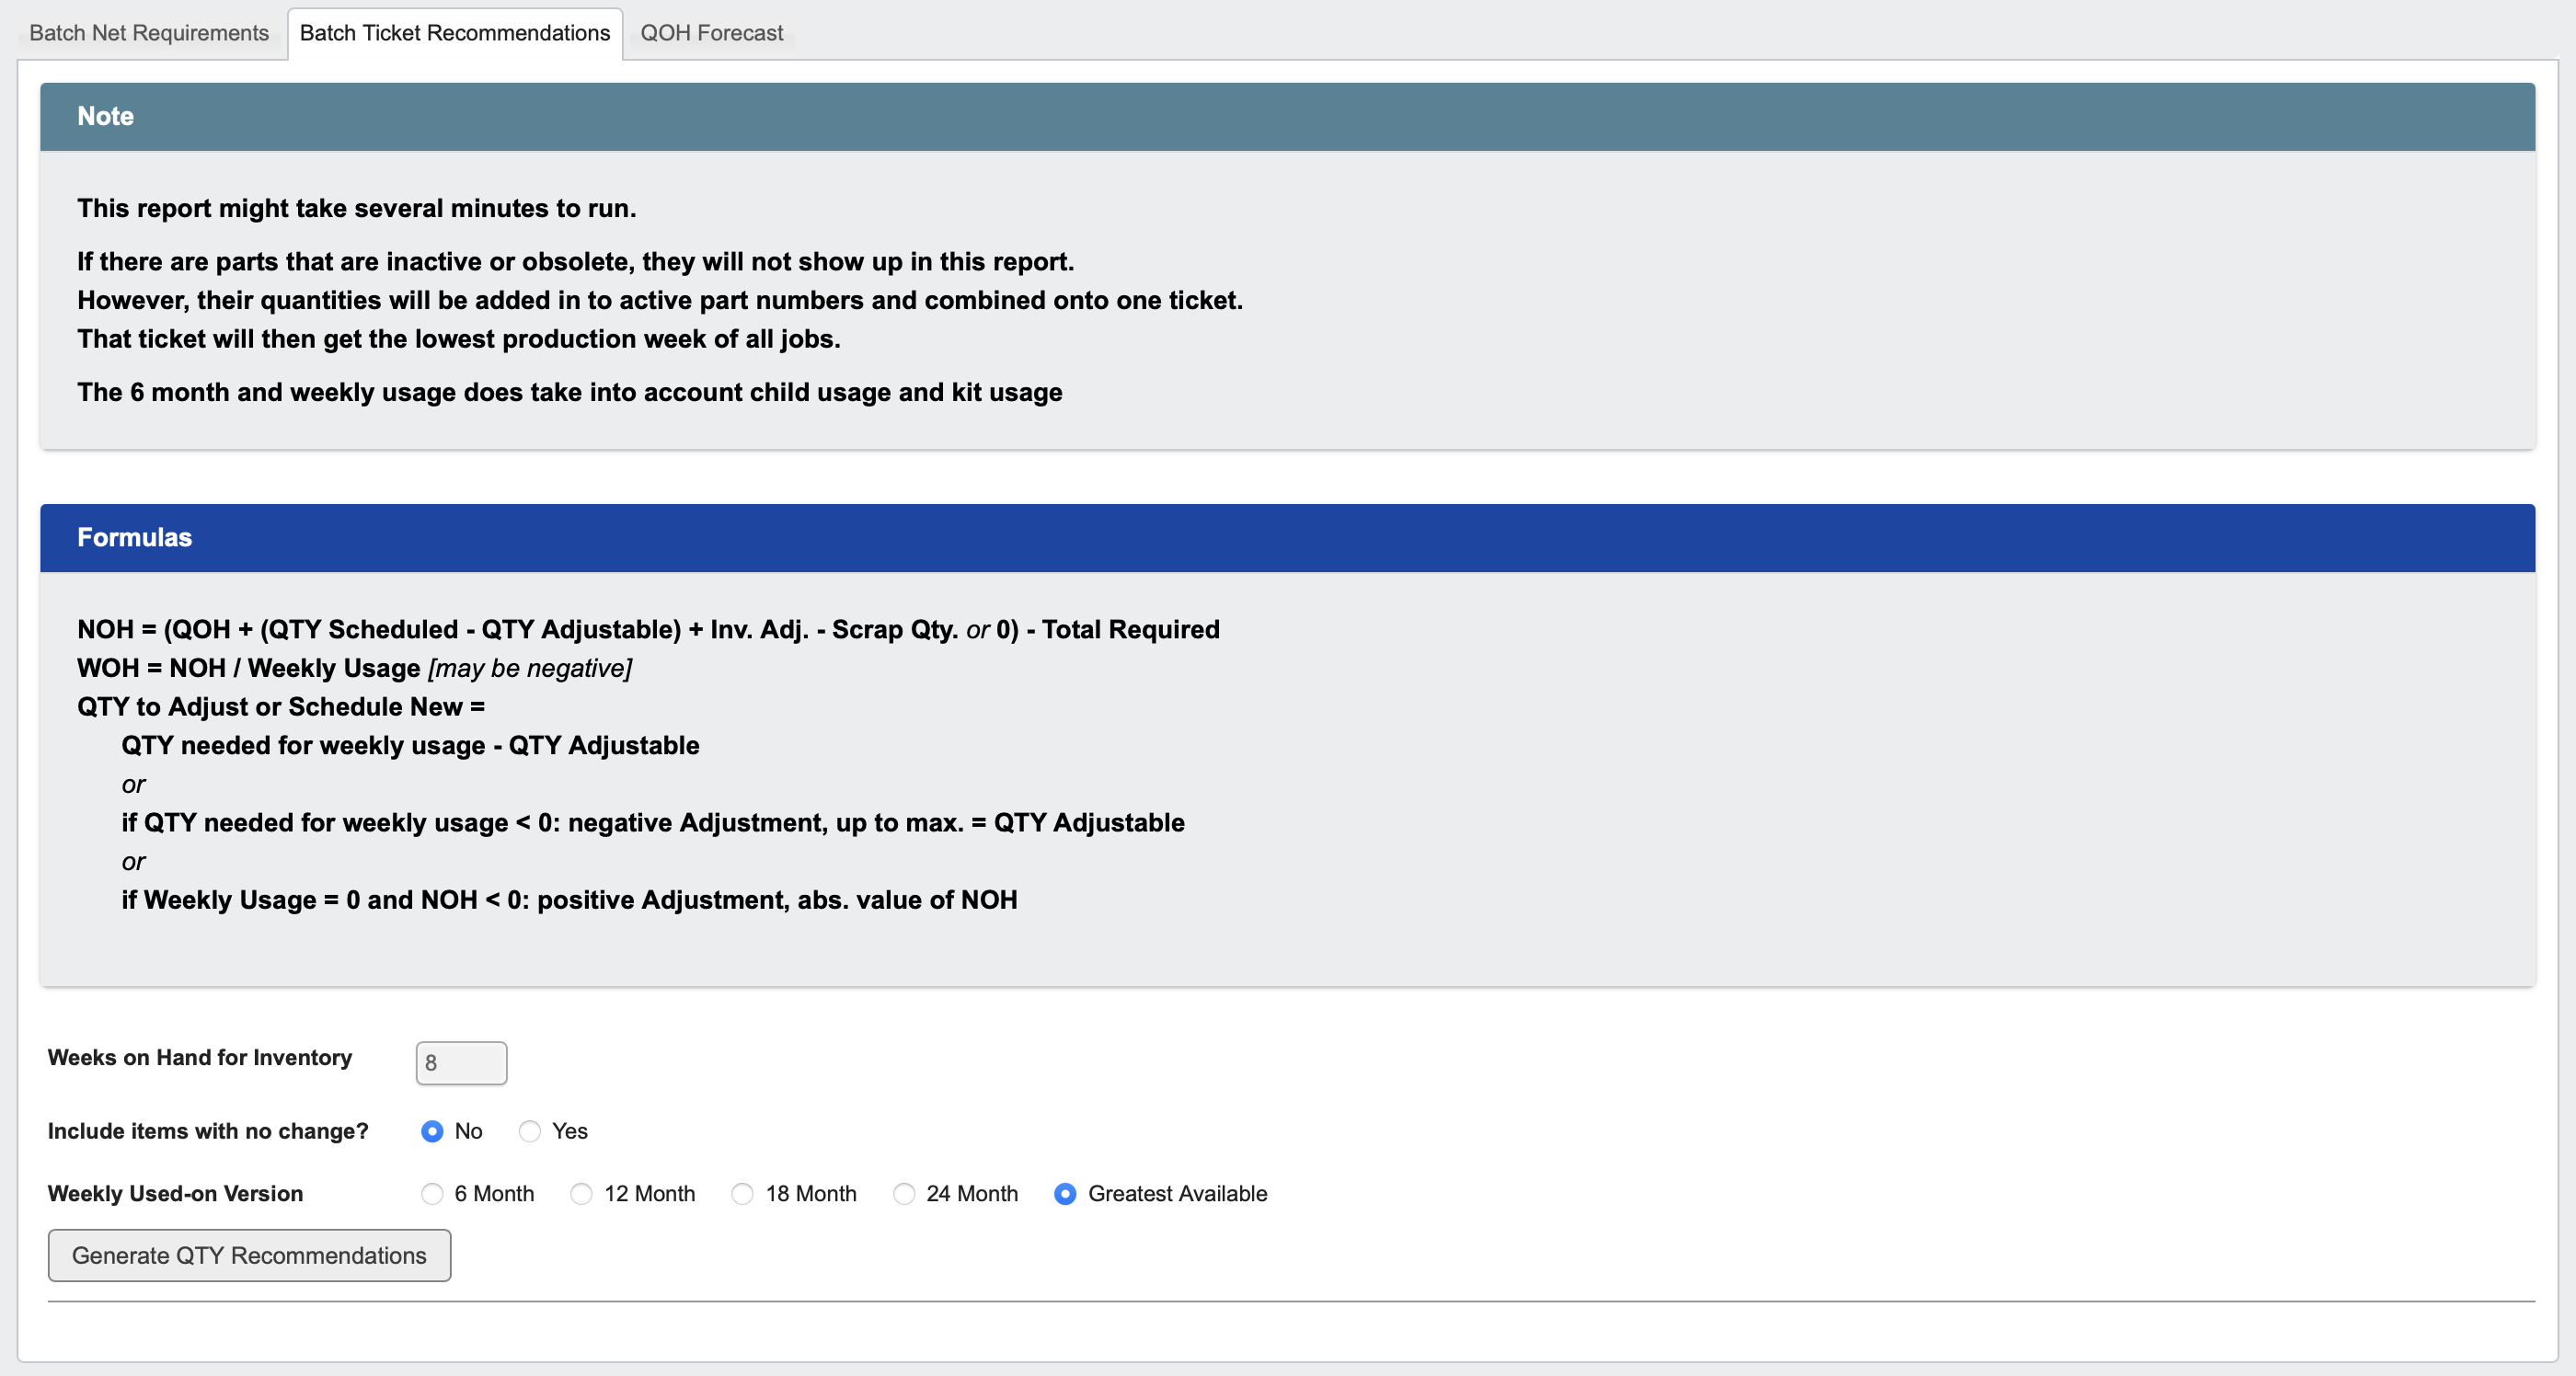Select the 12 Month usage option
2576x1376 pixels.
click(582, 1193)
